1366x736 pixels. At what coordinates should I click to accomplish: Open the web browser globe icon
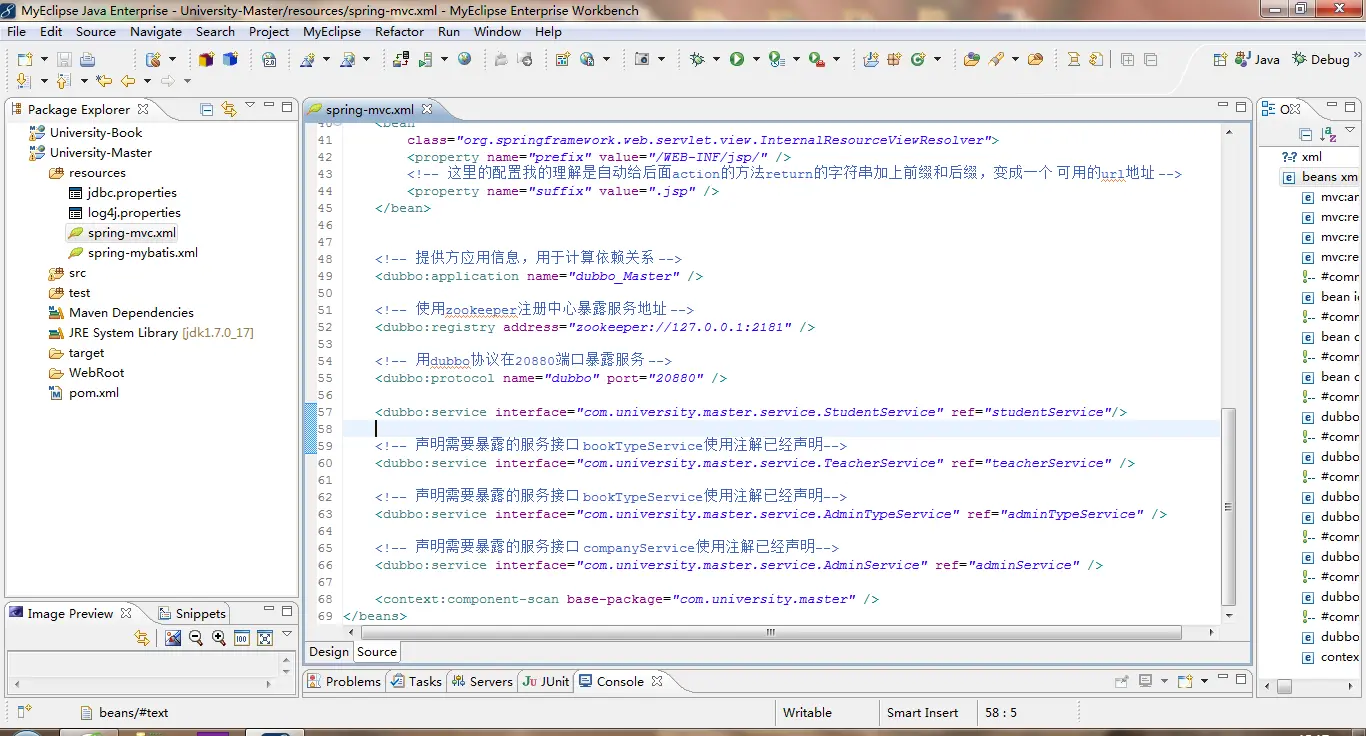tap(464, 60)
